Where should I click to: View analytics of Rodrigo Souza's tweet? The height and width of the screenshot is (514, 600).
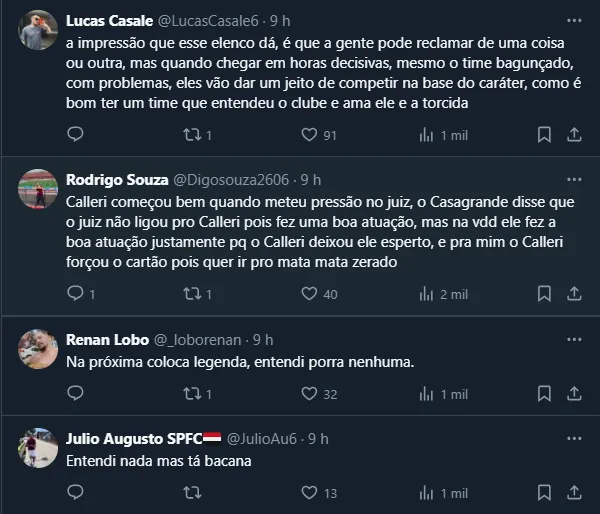[425, 294]
